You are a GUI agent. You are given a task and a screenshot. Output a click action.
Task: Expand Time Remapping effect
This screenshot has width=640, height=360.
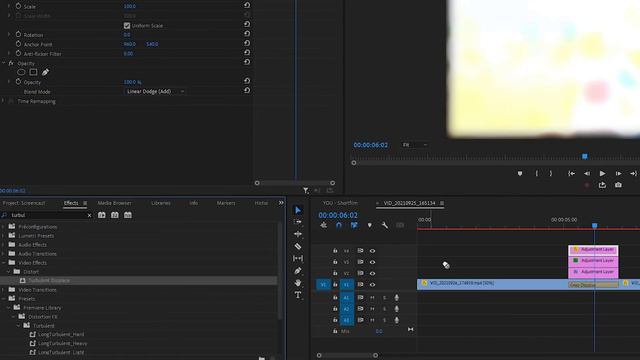point(3,101)
